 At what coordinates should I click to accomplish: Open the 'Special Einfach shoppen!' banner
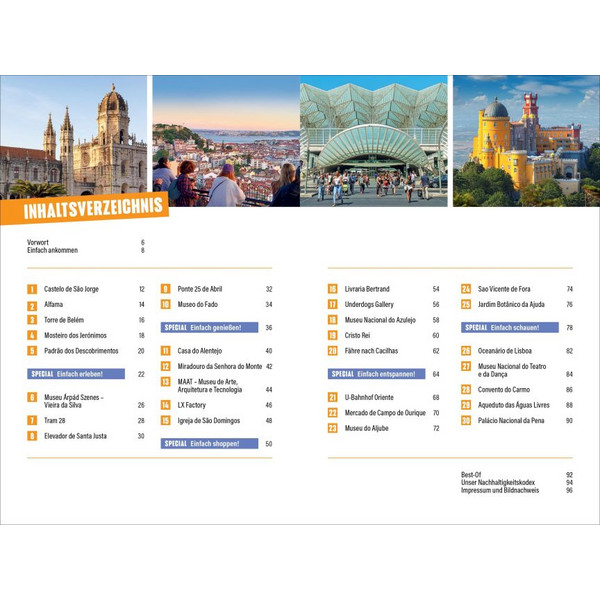pos(209,443)
